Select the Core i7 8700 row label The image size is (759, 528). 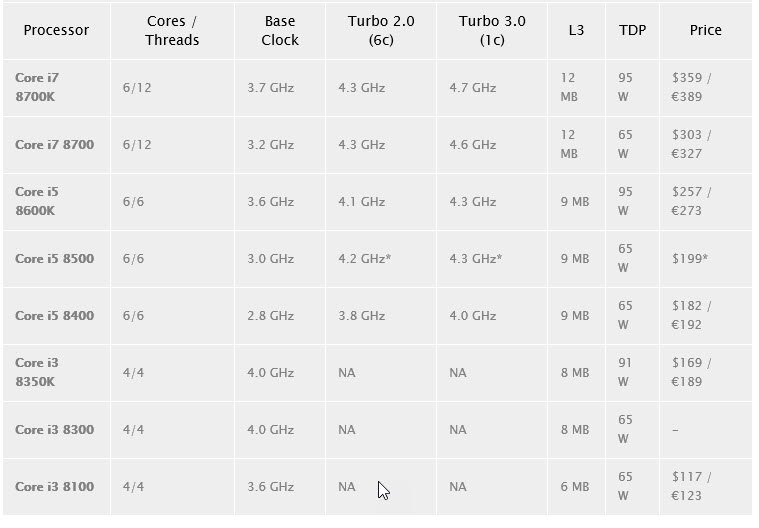pos(54,144)
